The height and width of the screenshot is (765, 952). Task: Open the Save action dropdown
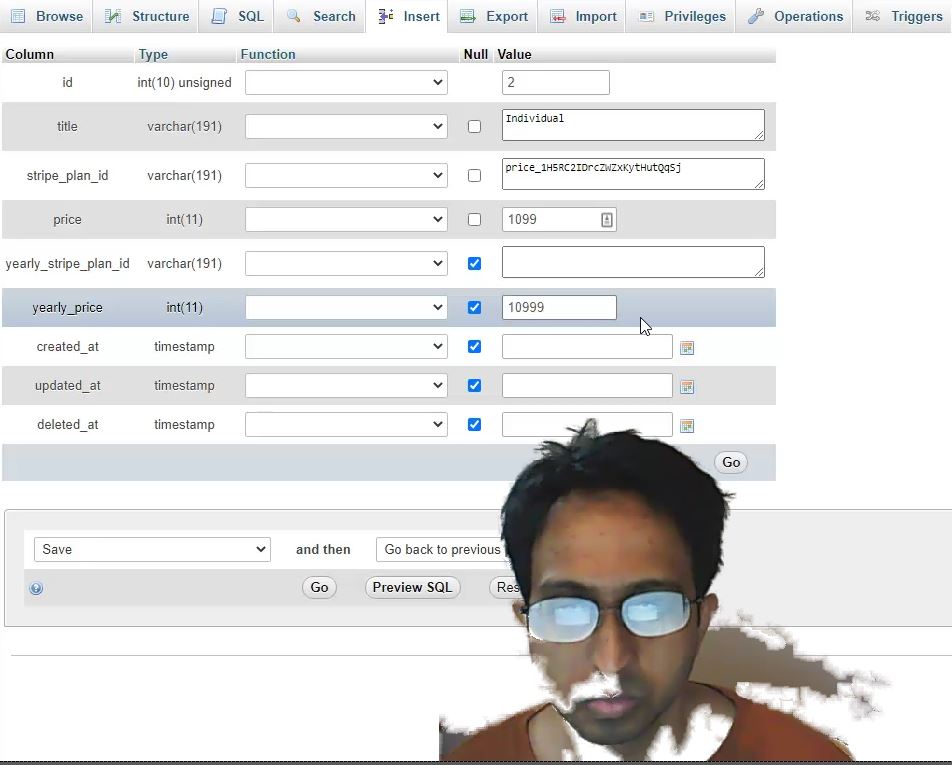click(152, 549)
